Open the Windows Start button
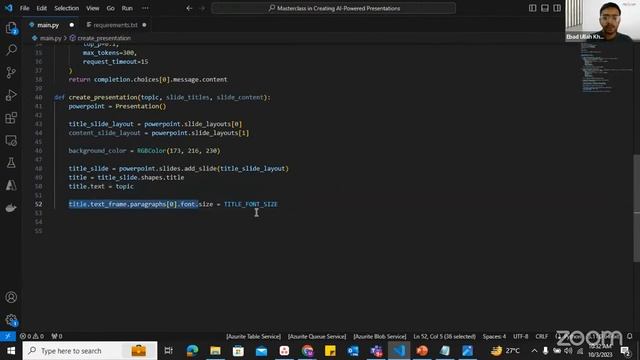 [11, 351]
